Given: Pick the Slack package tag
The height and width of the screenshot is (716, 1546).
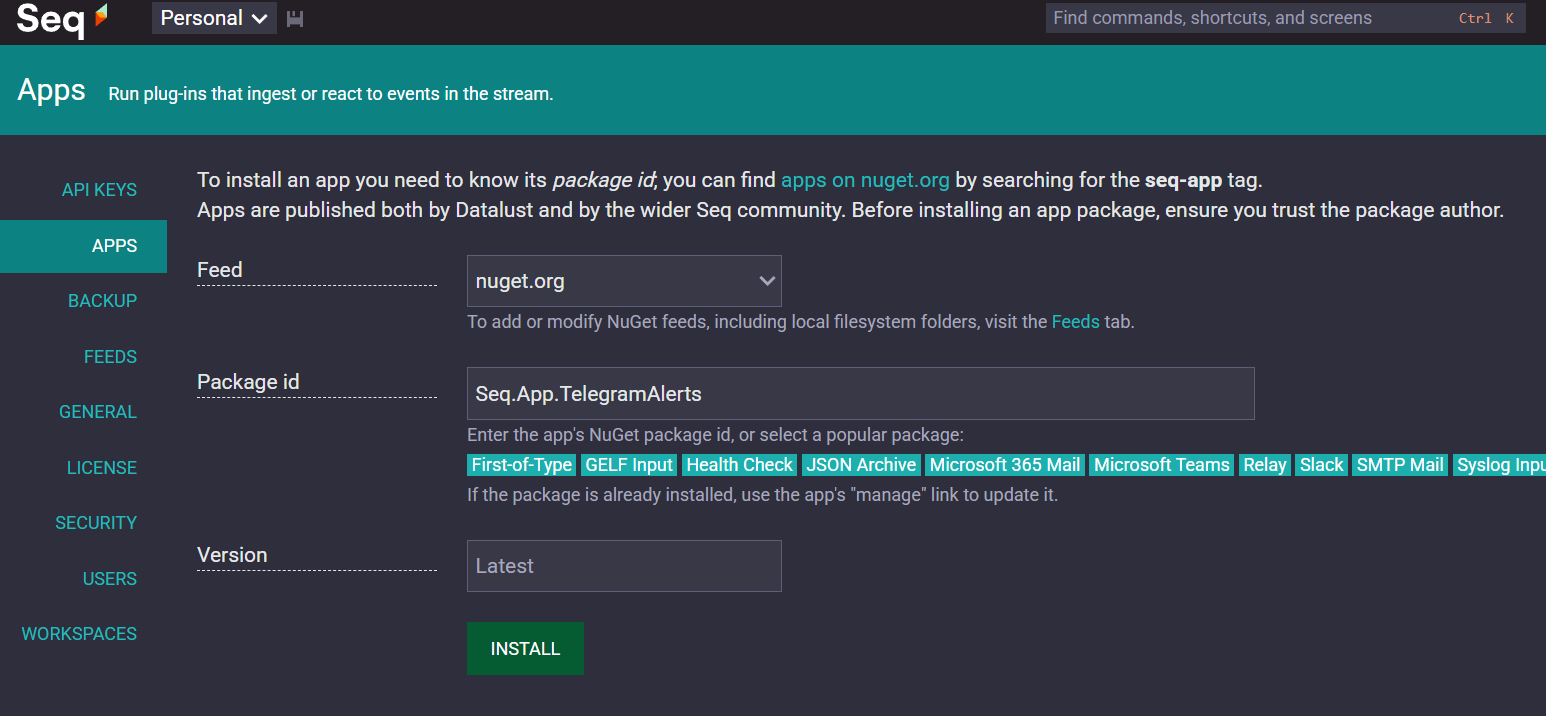Looking at the screenshot, I should tap(1322, 465).
